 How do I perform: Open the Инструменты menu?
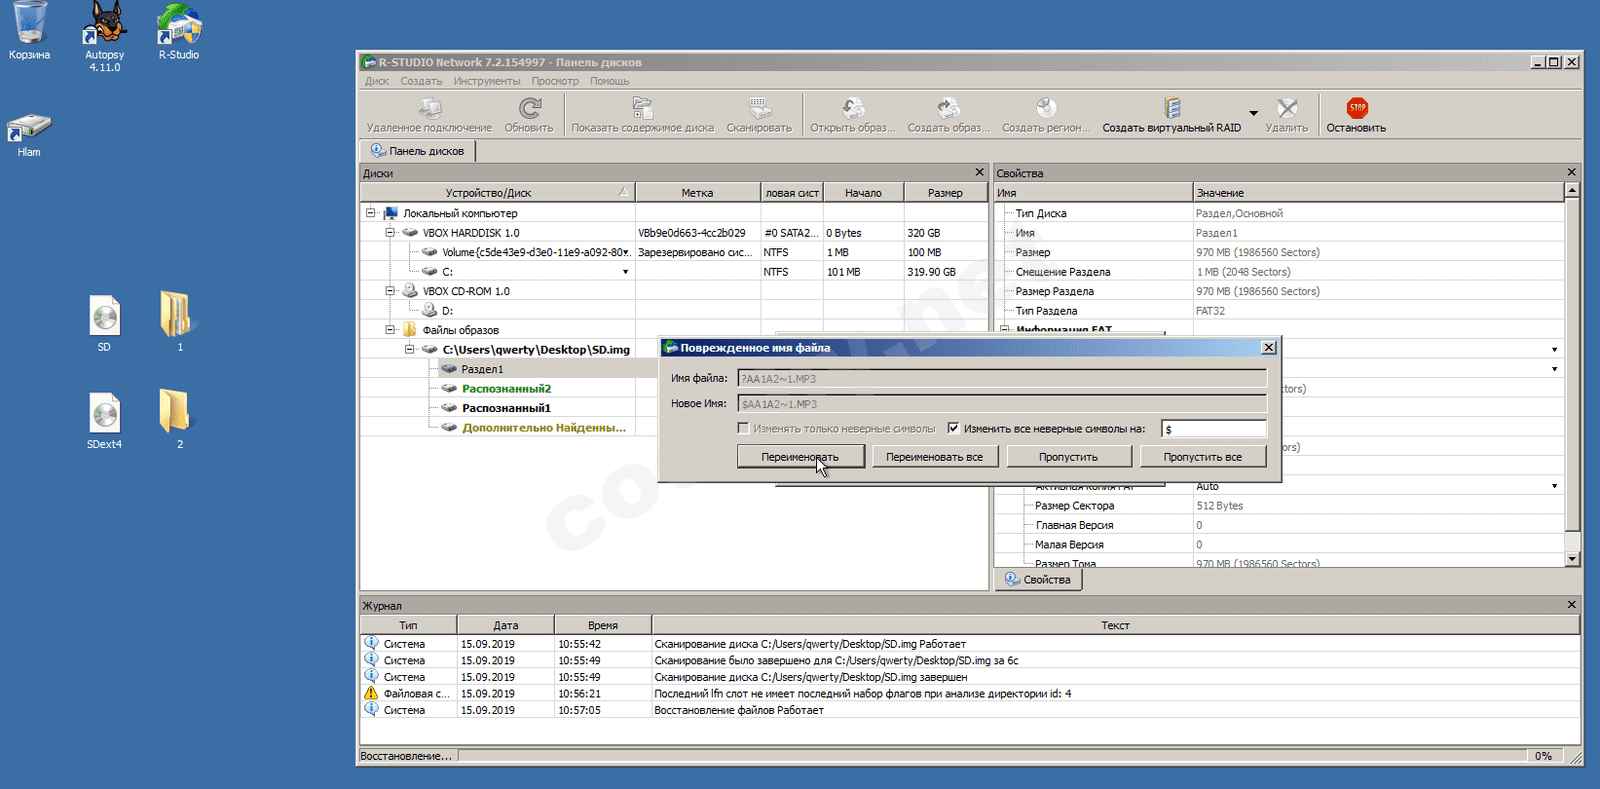tap(486, 81)
